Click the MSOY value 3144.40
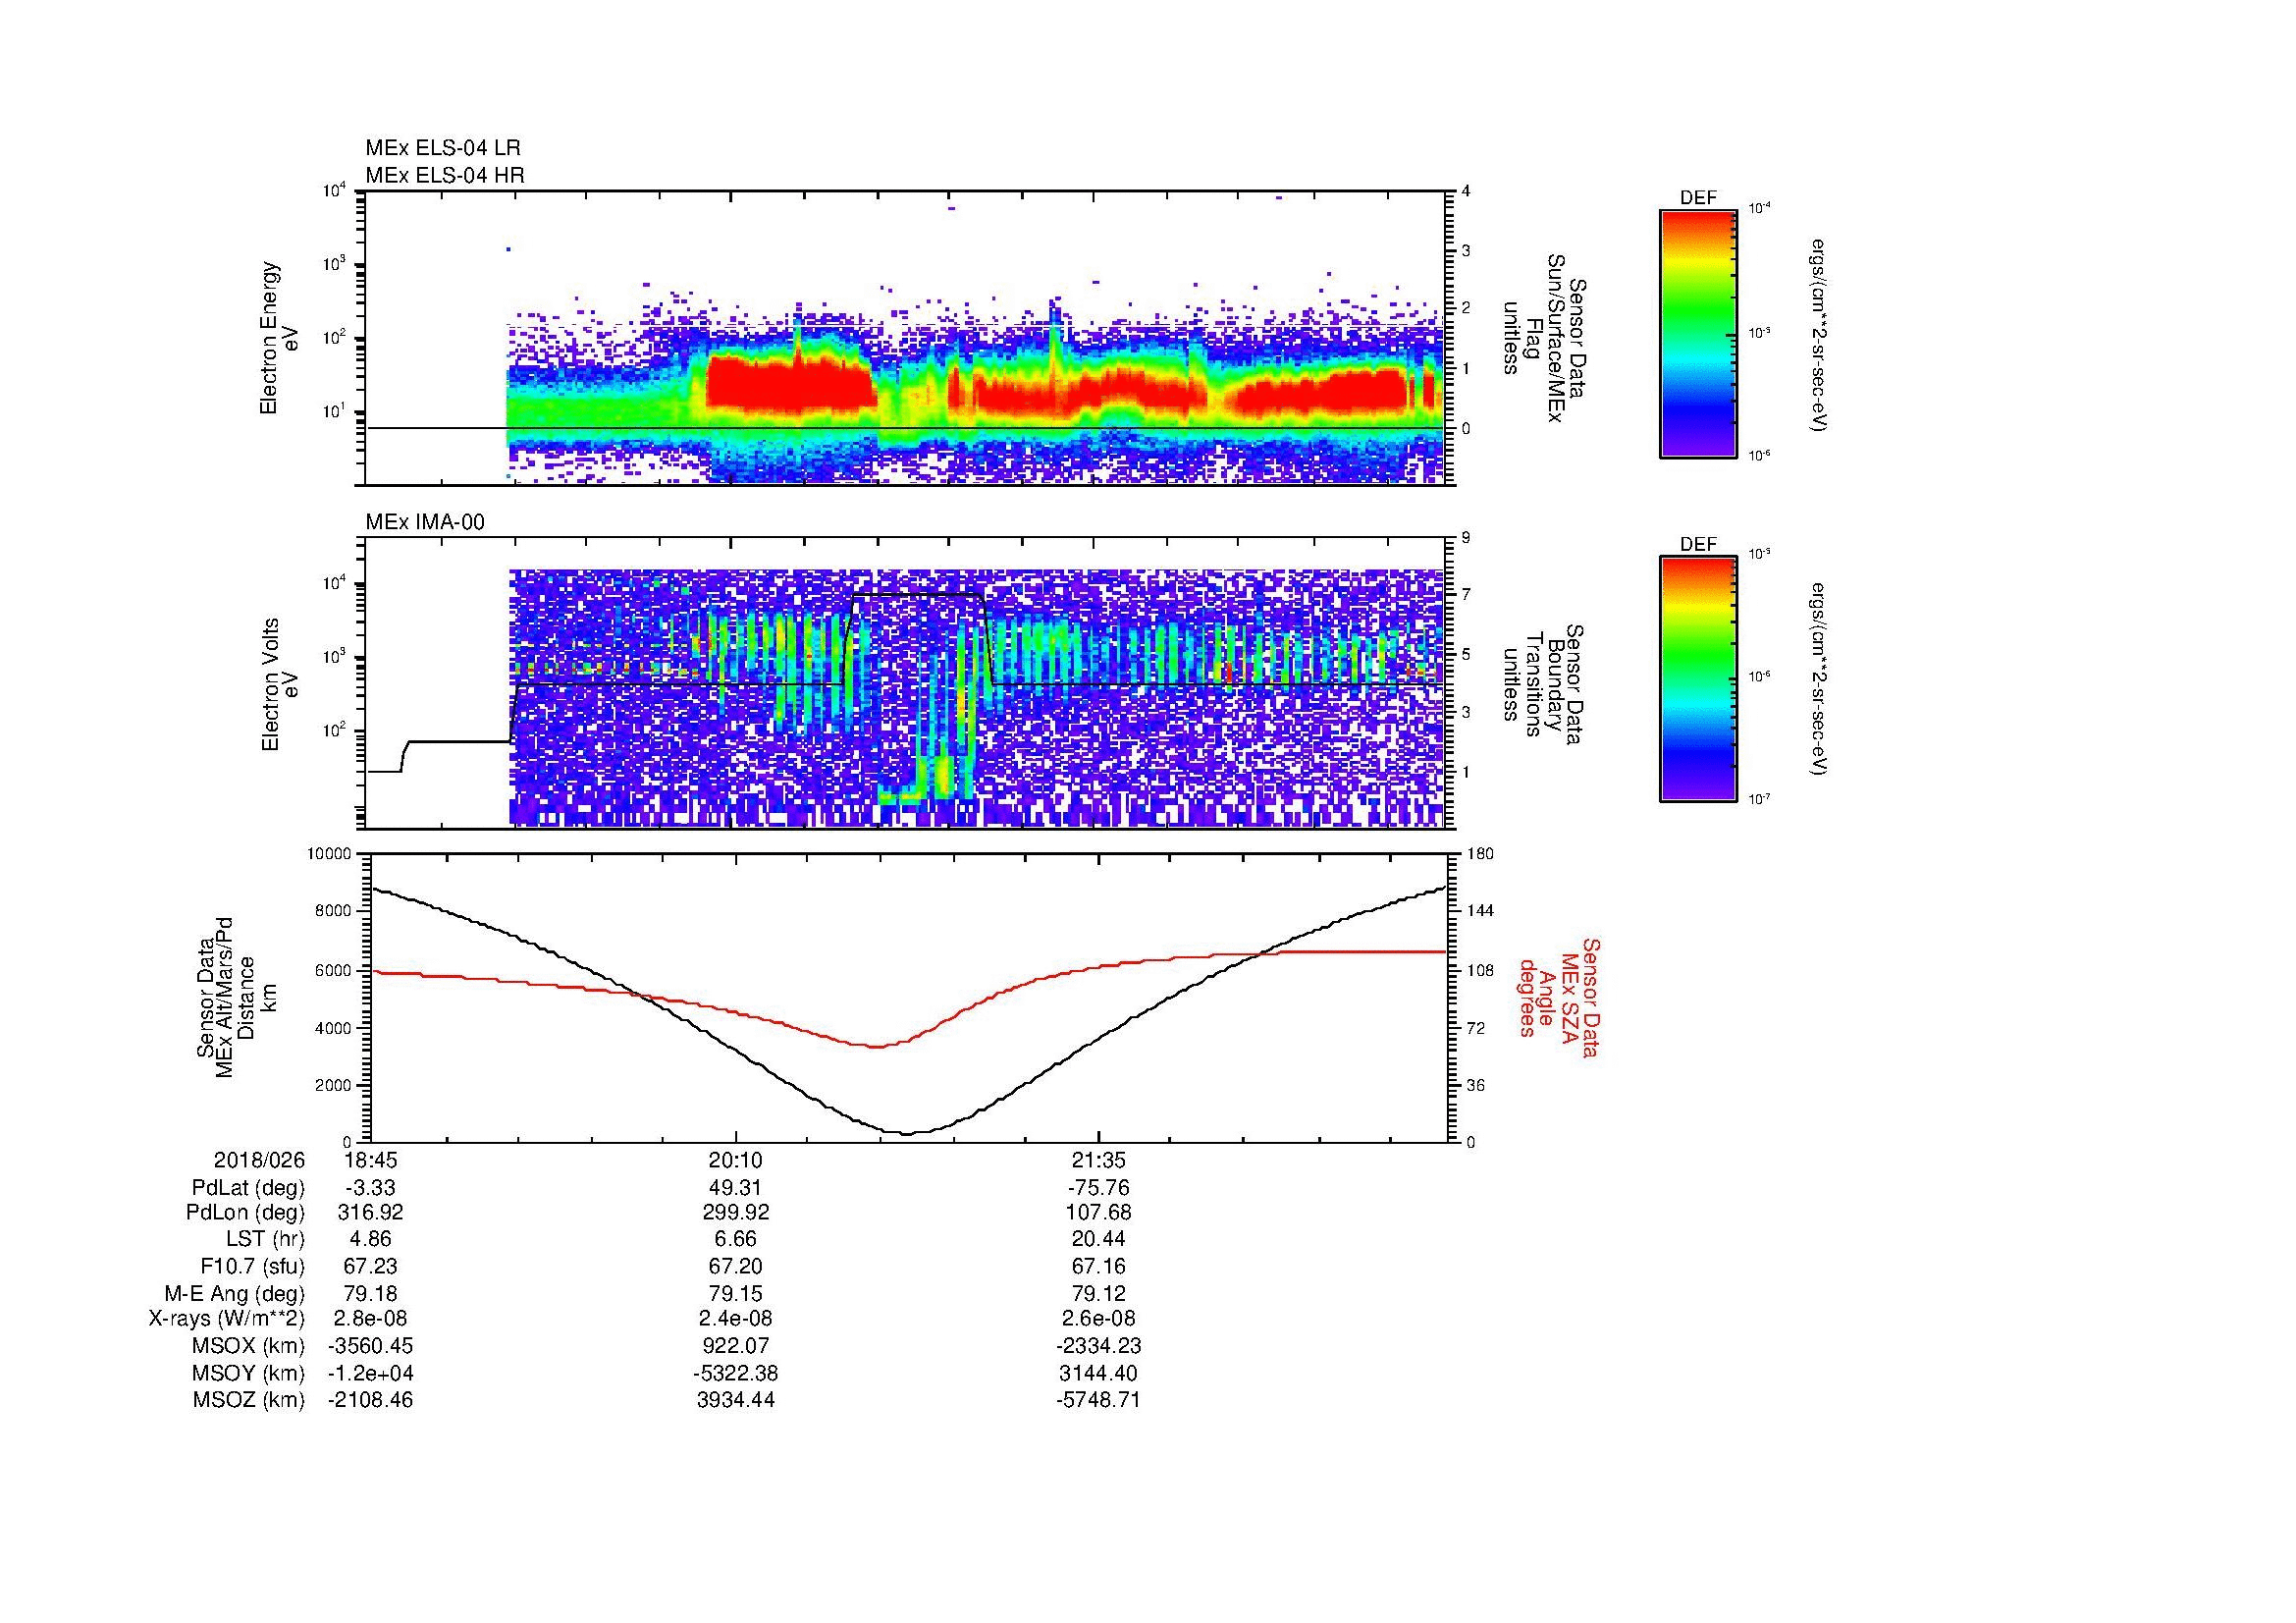This screenshot has width=2296, height=1623. (x=1099, y=1374)
